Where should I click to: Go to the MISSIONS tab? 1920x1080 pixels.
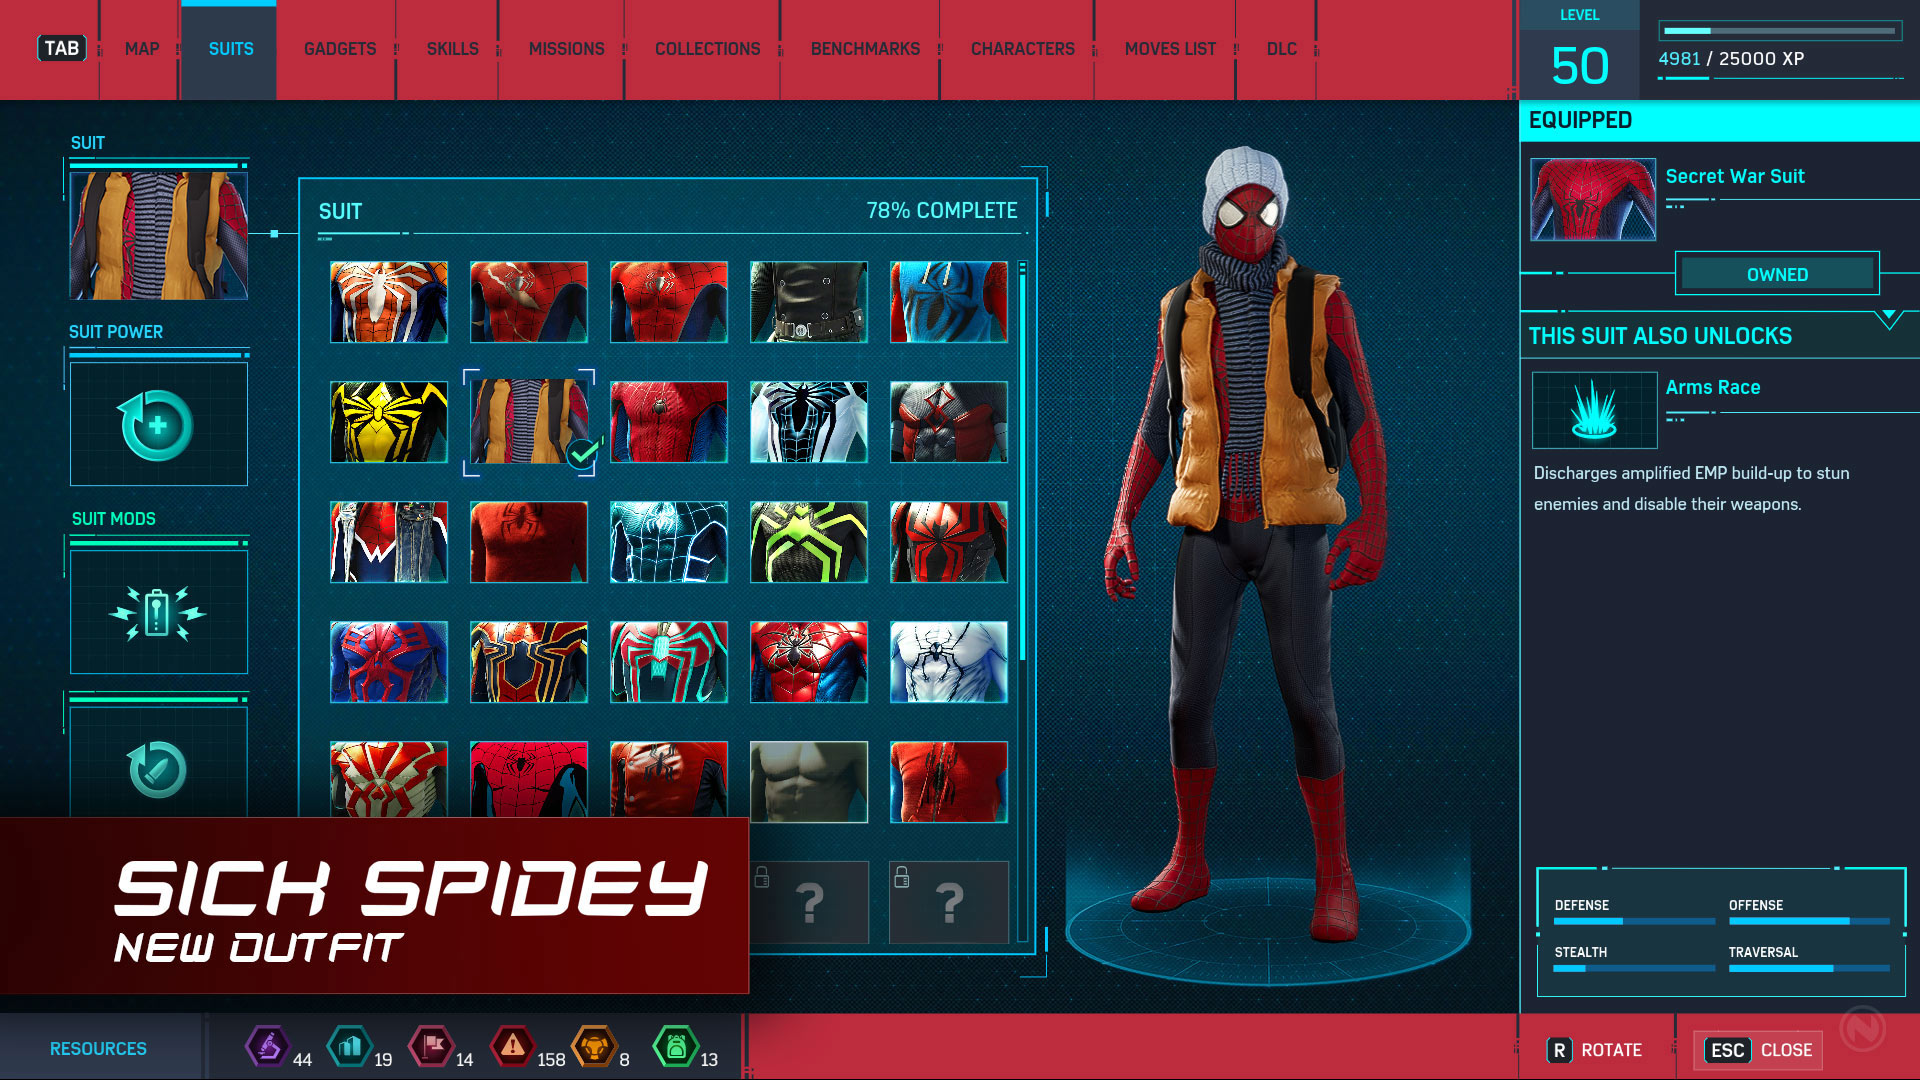click(566, 49)
